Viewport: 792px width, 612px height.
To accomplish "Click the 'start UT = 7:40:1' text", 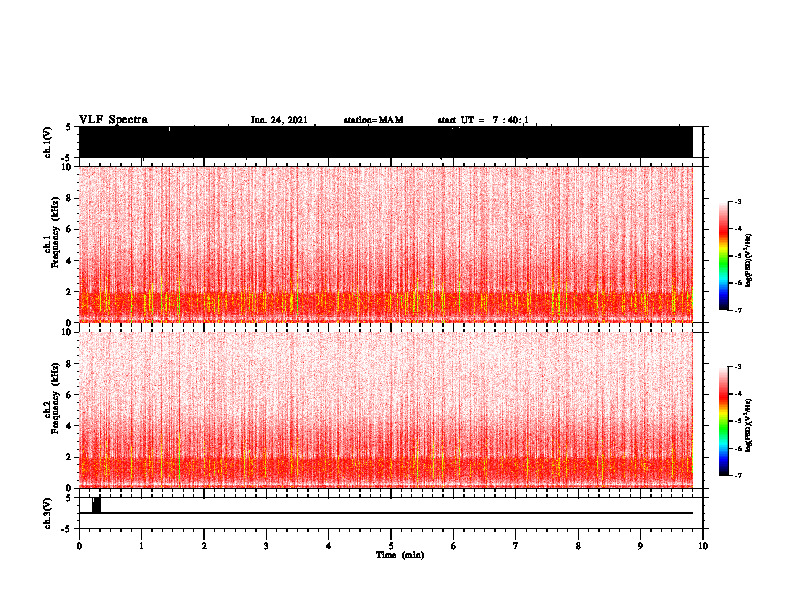I will point(483,120).
